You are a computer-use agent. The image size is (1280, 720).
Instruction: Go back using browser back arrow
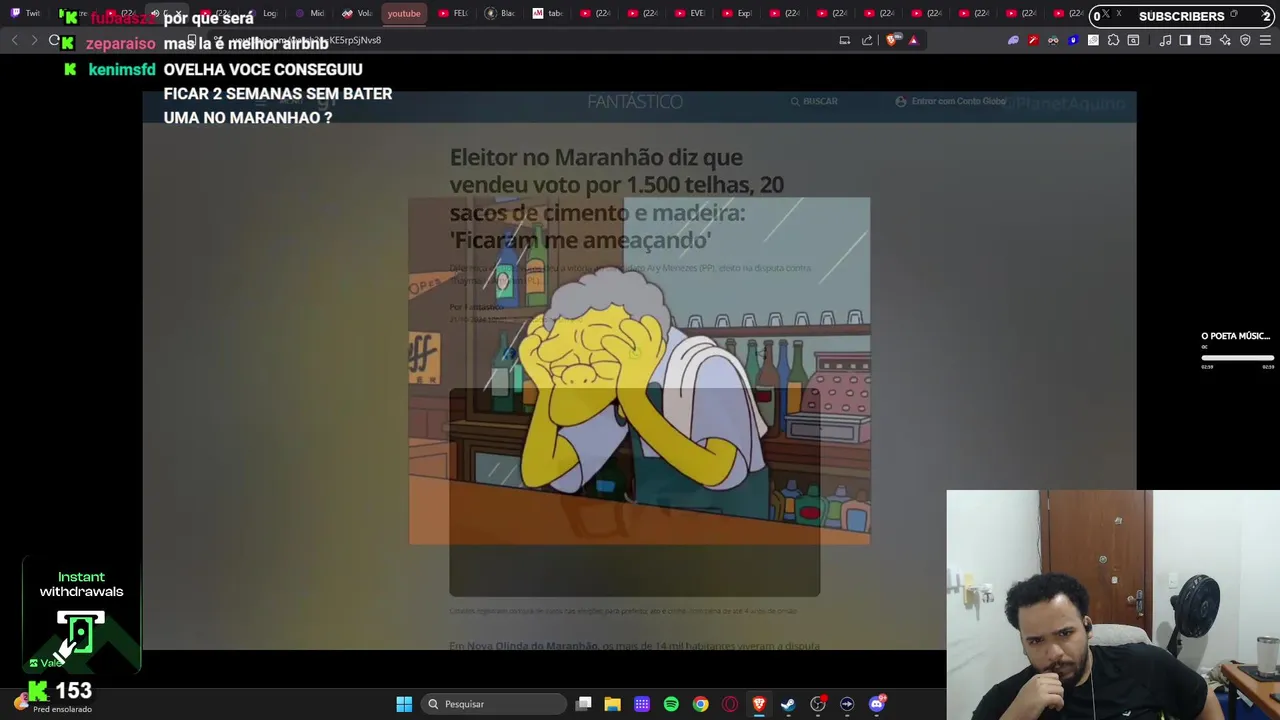tap(14, 40)
